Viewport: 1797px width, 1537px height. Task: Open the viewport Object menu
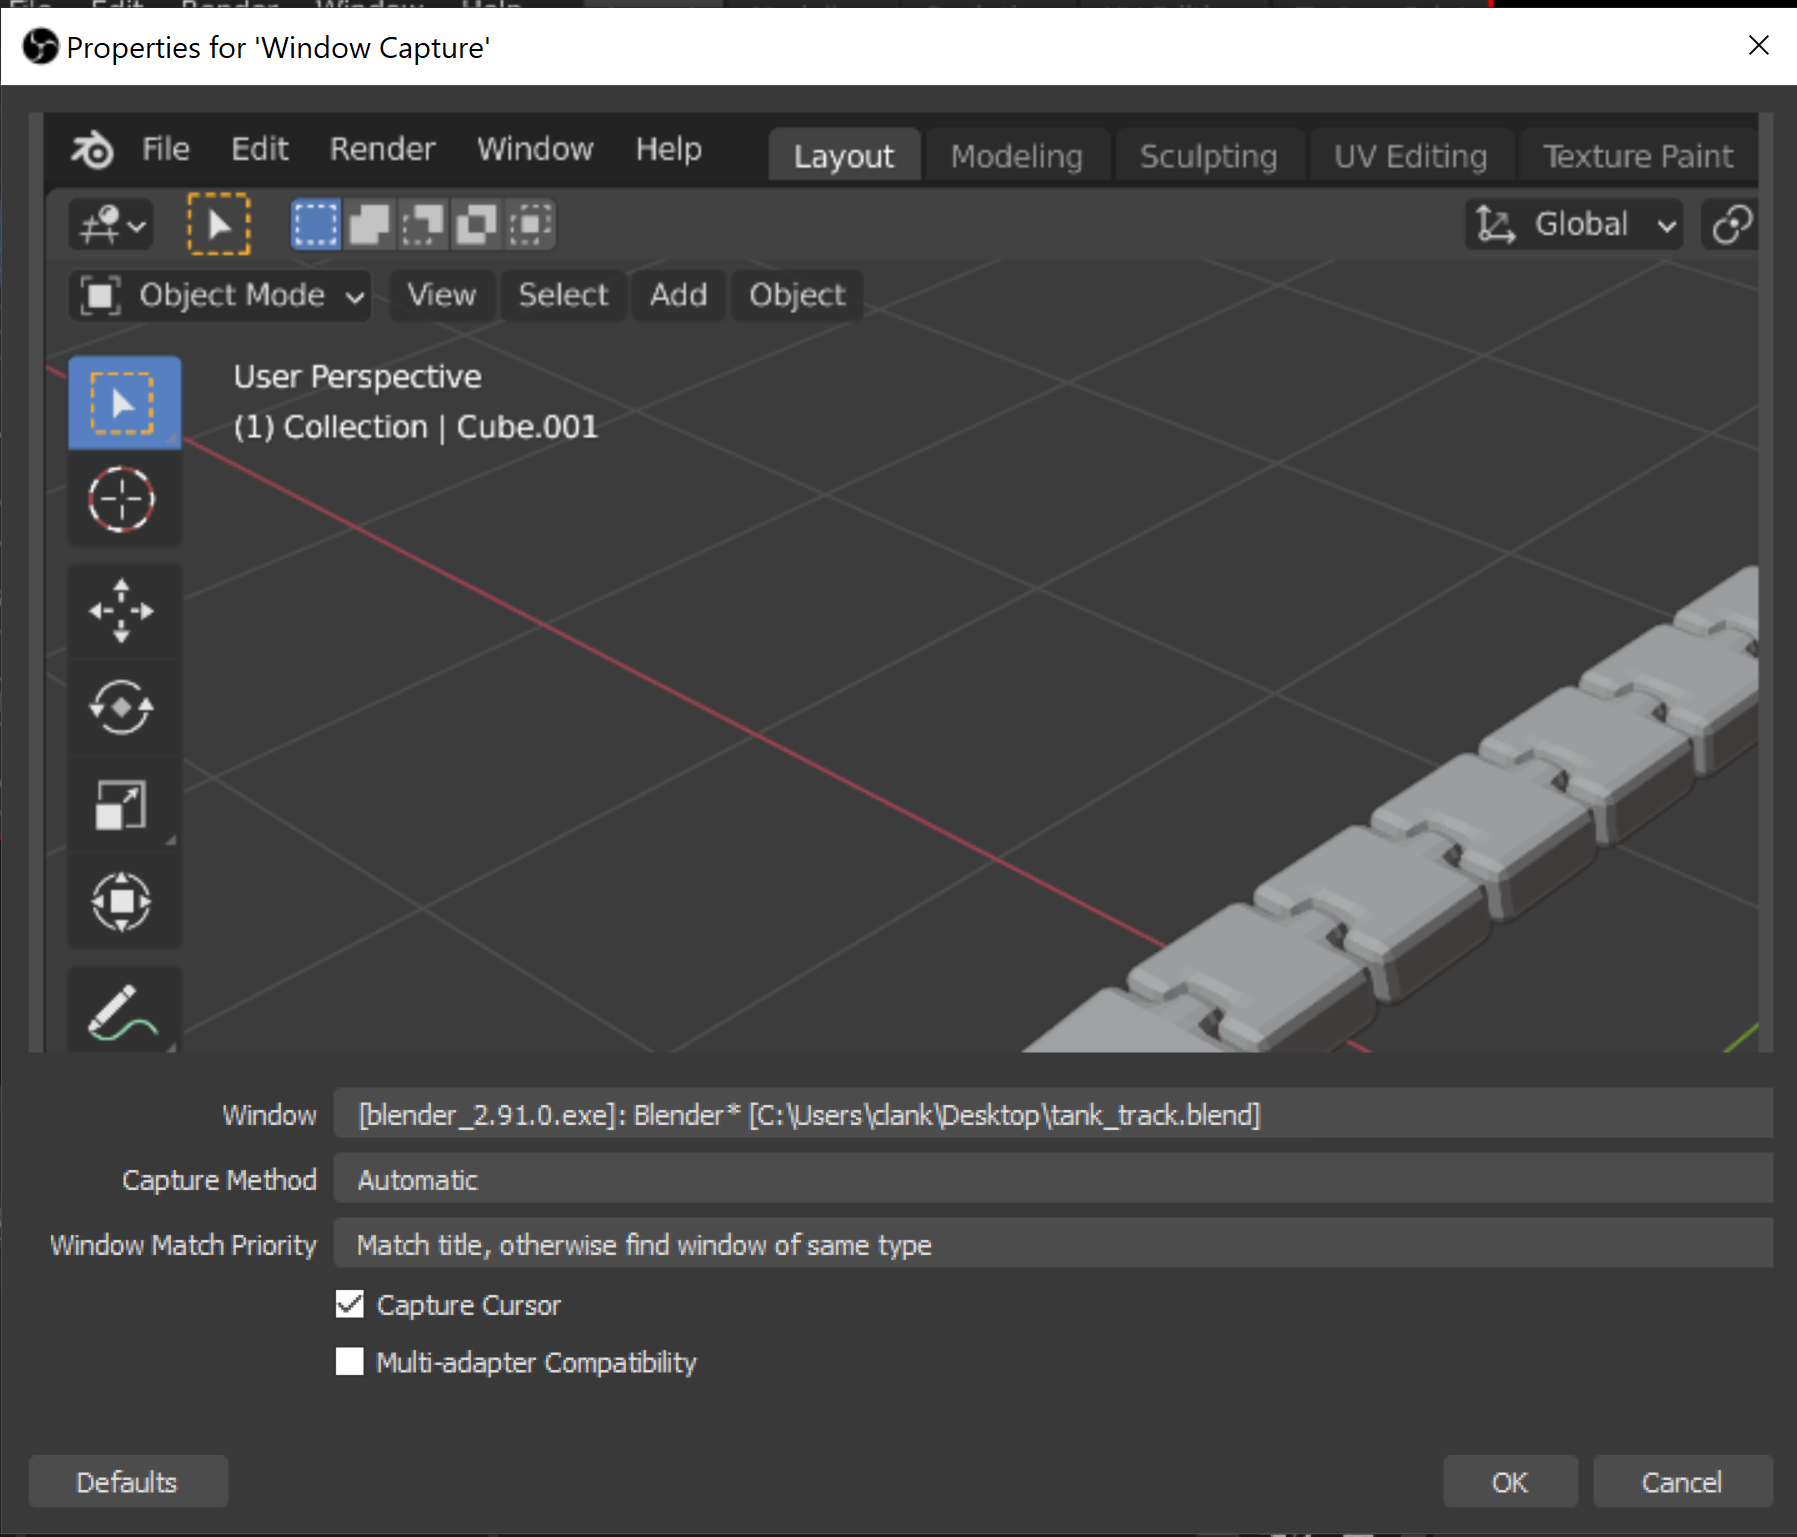(798, 295)
